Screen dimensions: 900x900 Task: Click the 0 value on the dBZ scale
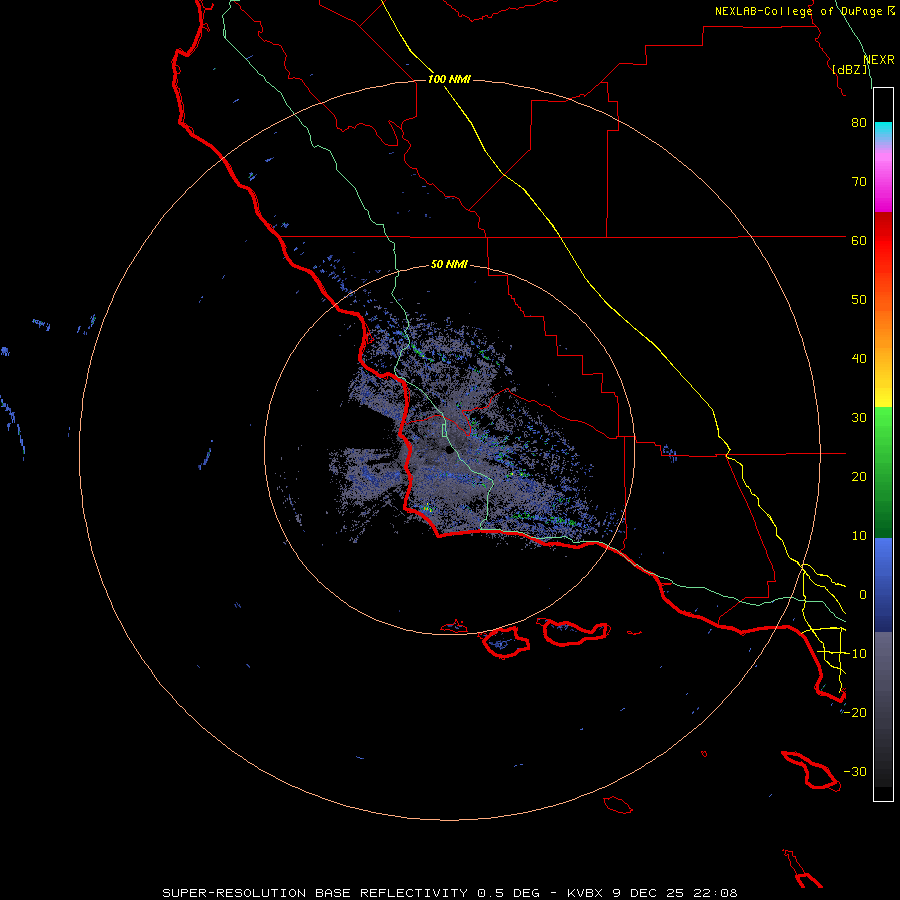pyautogui.click(x=863, y=595)
